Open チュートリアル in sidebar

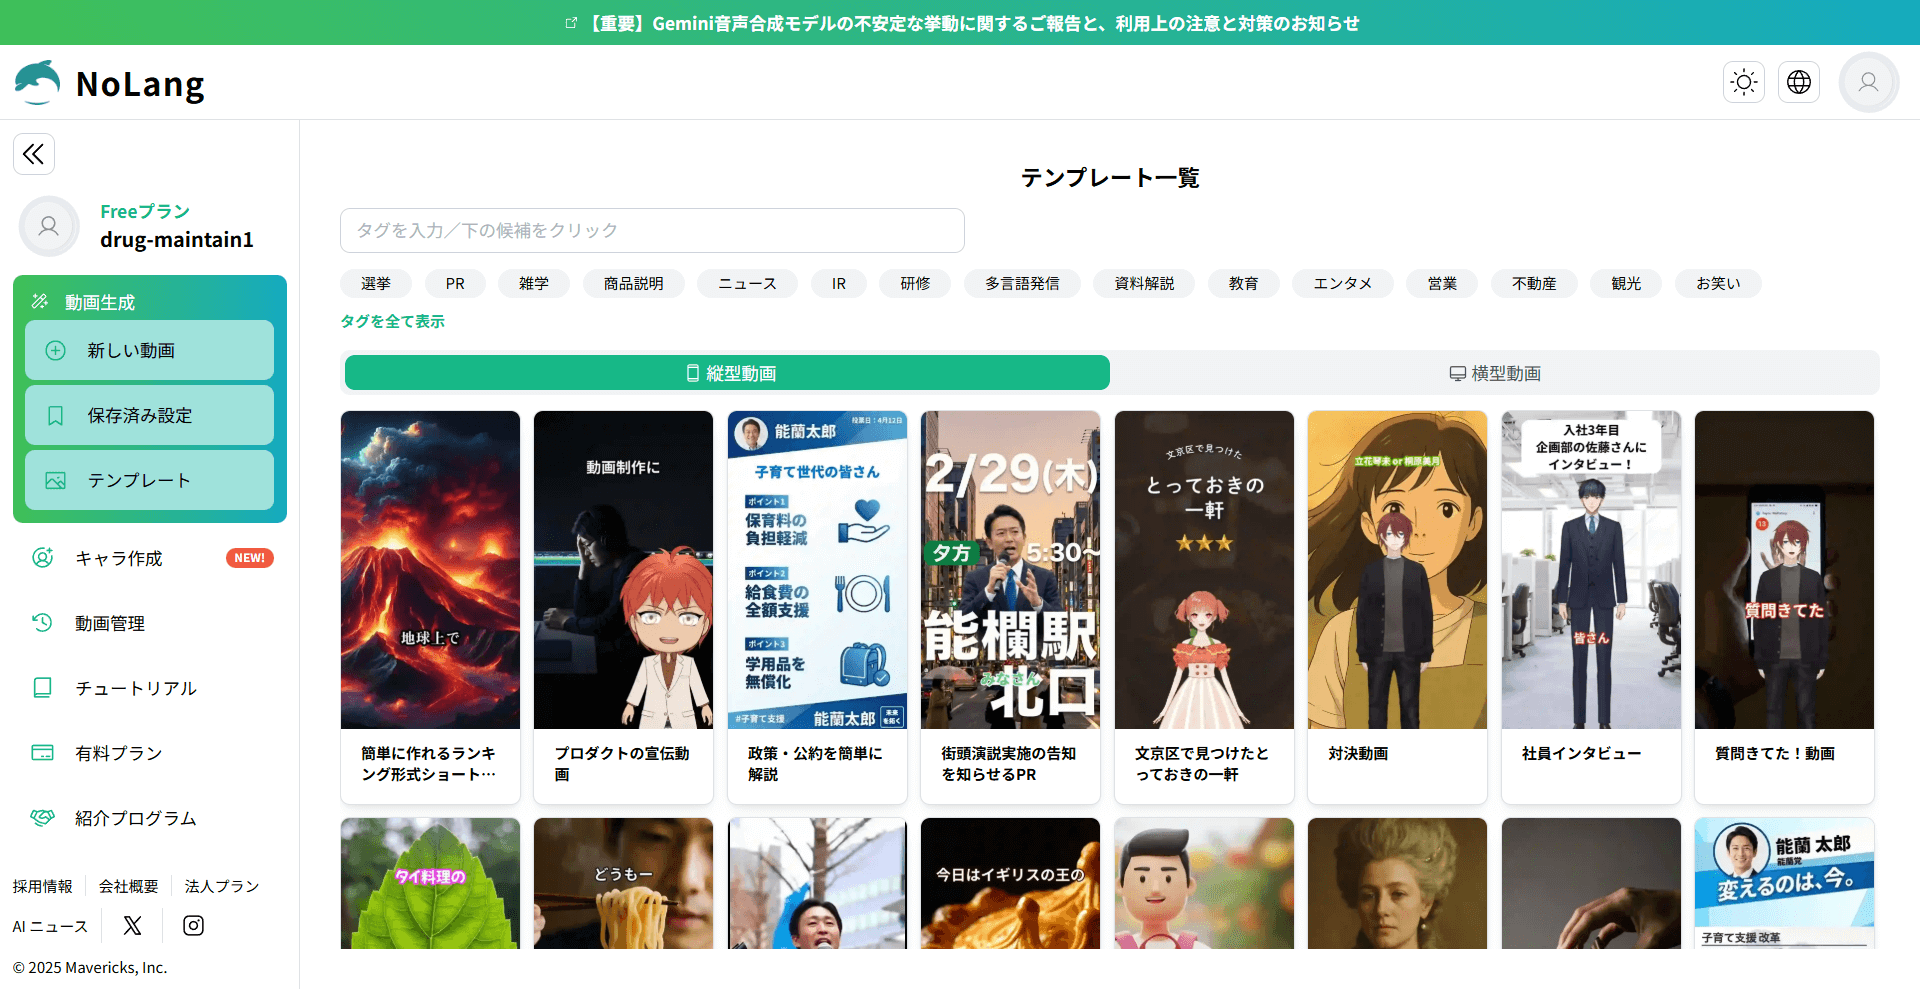point(136,688)
